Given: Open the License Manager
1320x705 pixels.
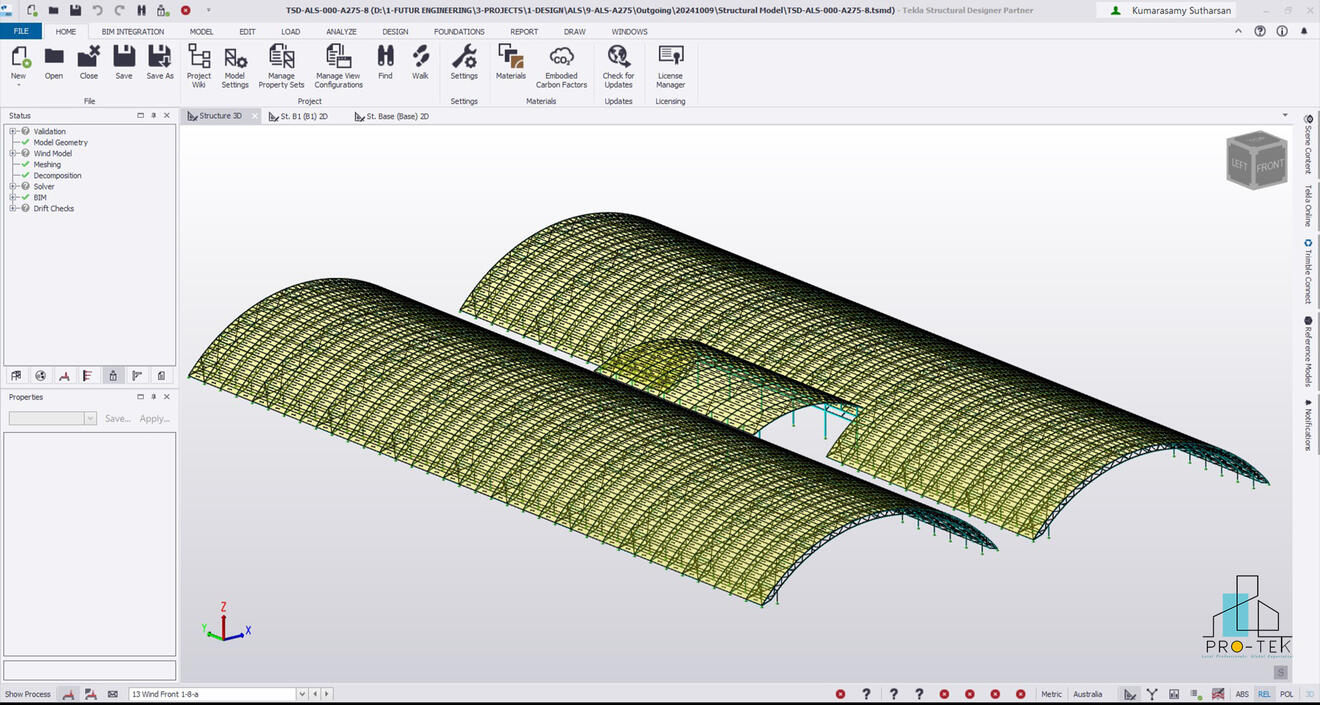Looking at the screenshot, I should point(670,65).
